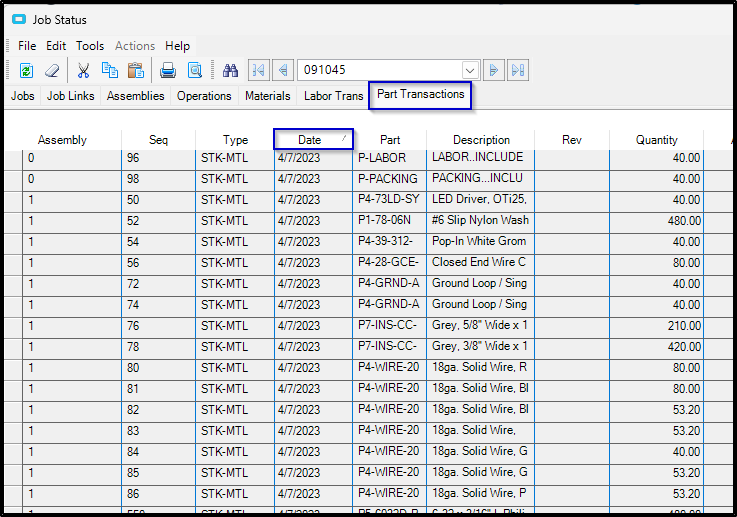737x517 pixels.
Task: Sort by the Part column header
Action: [390, 140]
